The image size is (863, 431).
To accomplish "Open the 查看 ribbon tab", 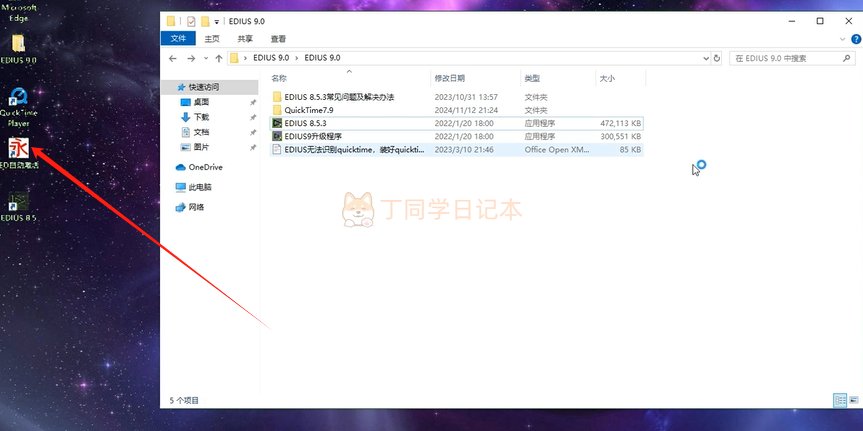I will (278, 39).
